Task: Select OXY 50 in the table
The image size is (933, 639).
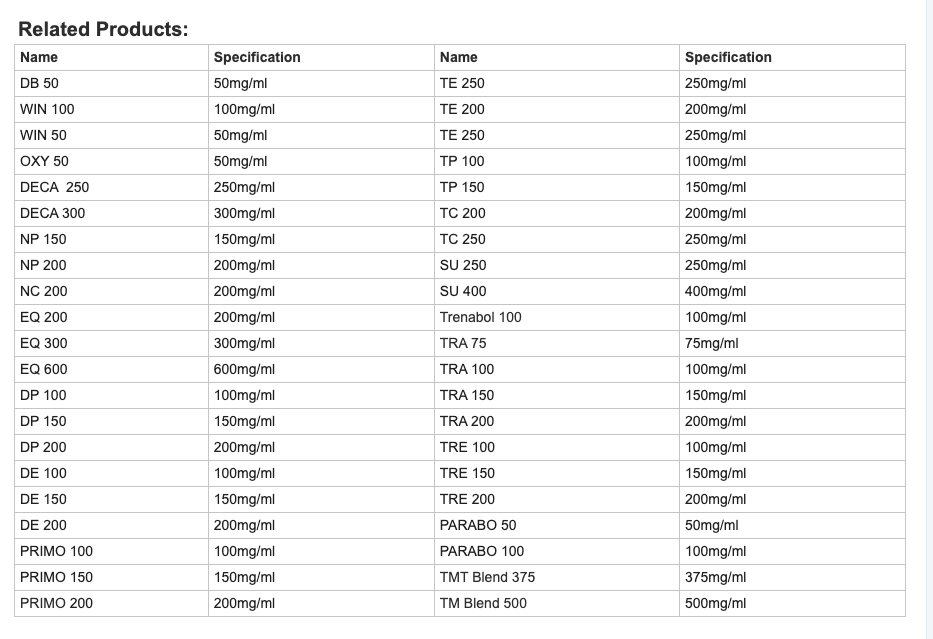Action: [44, 161]
